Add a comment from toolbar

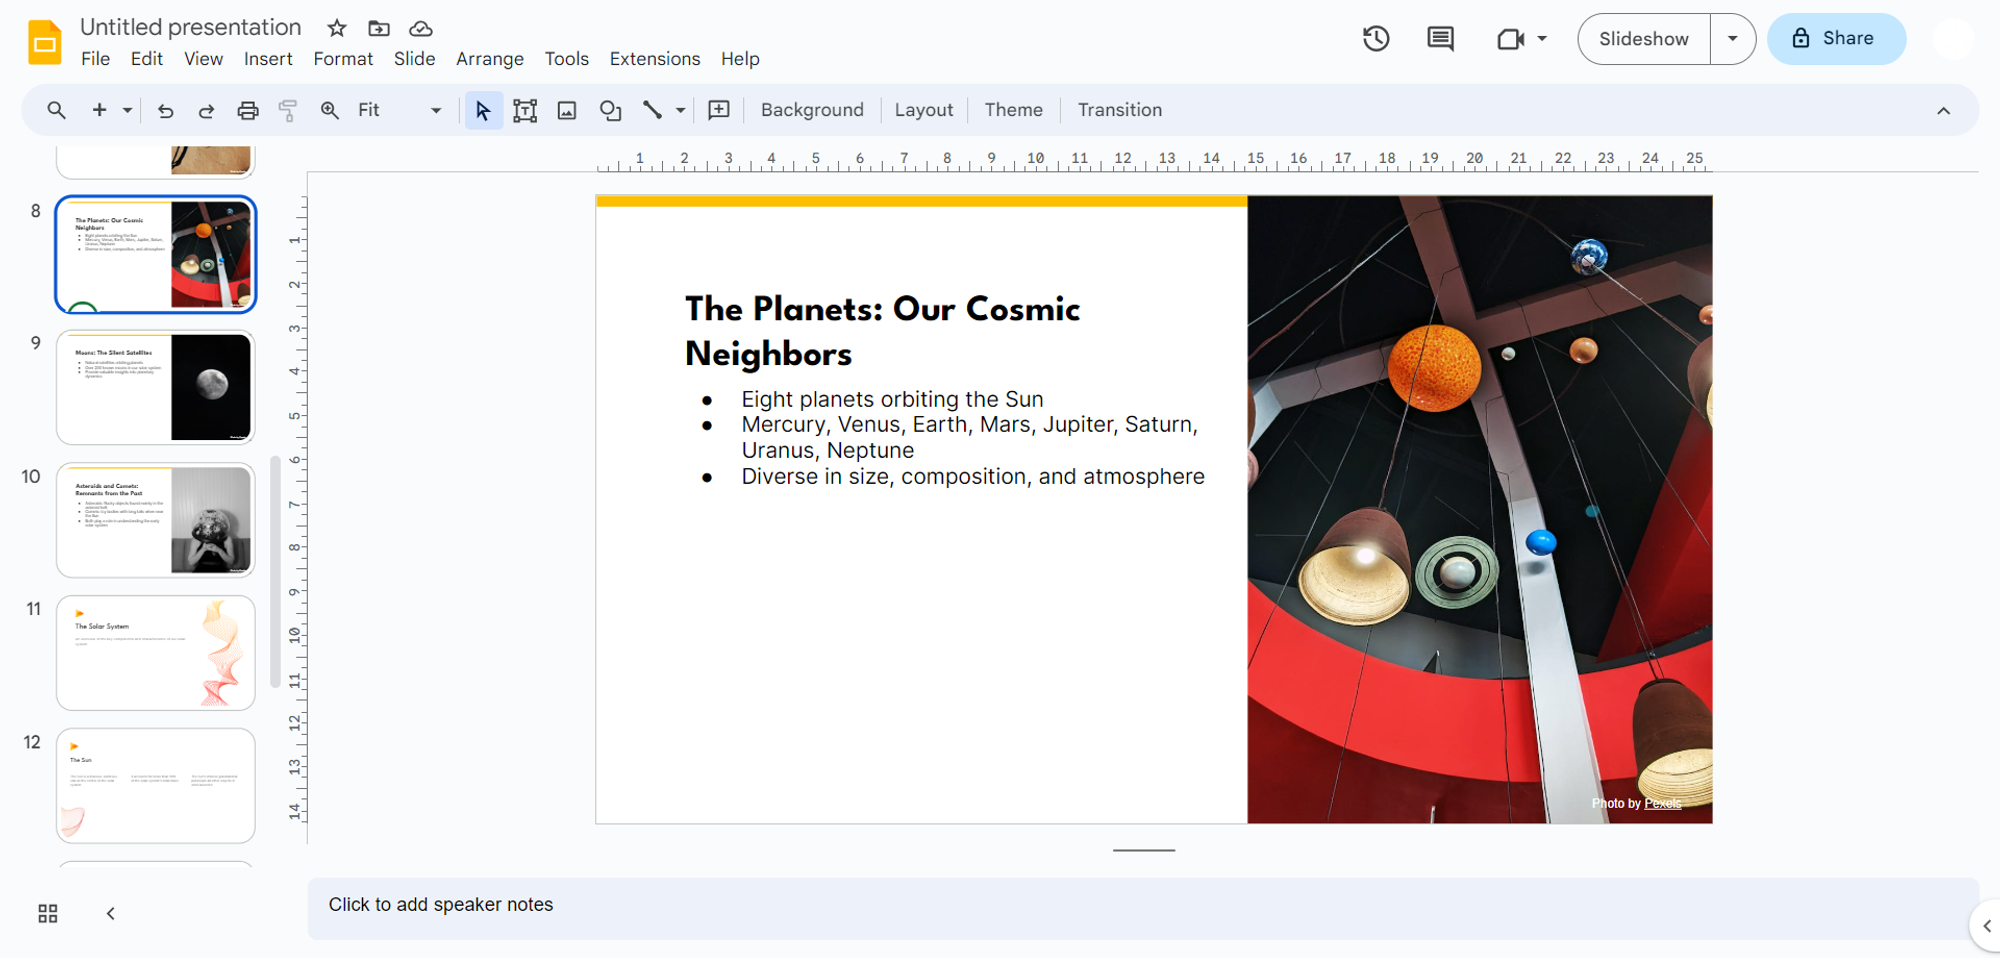719,110
